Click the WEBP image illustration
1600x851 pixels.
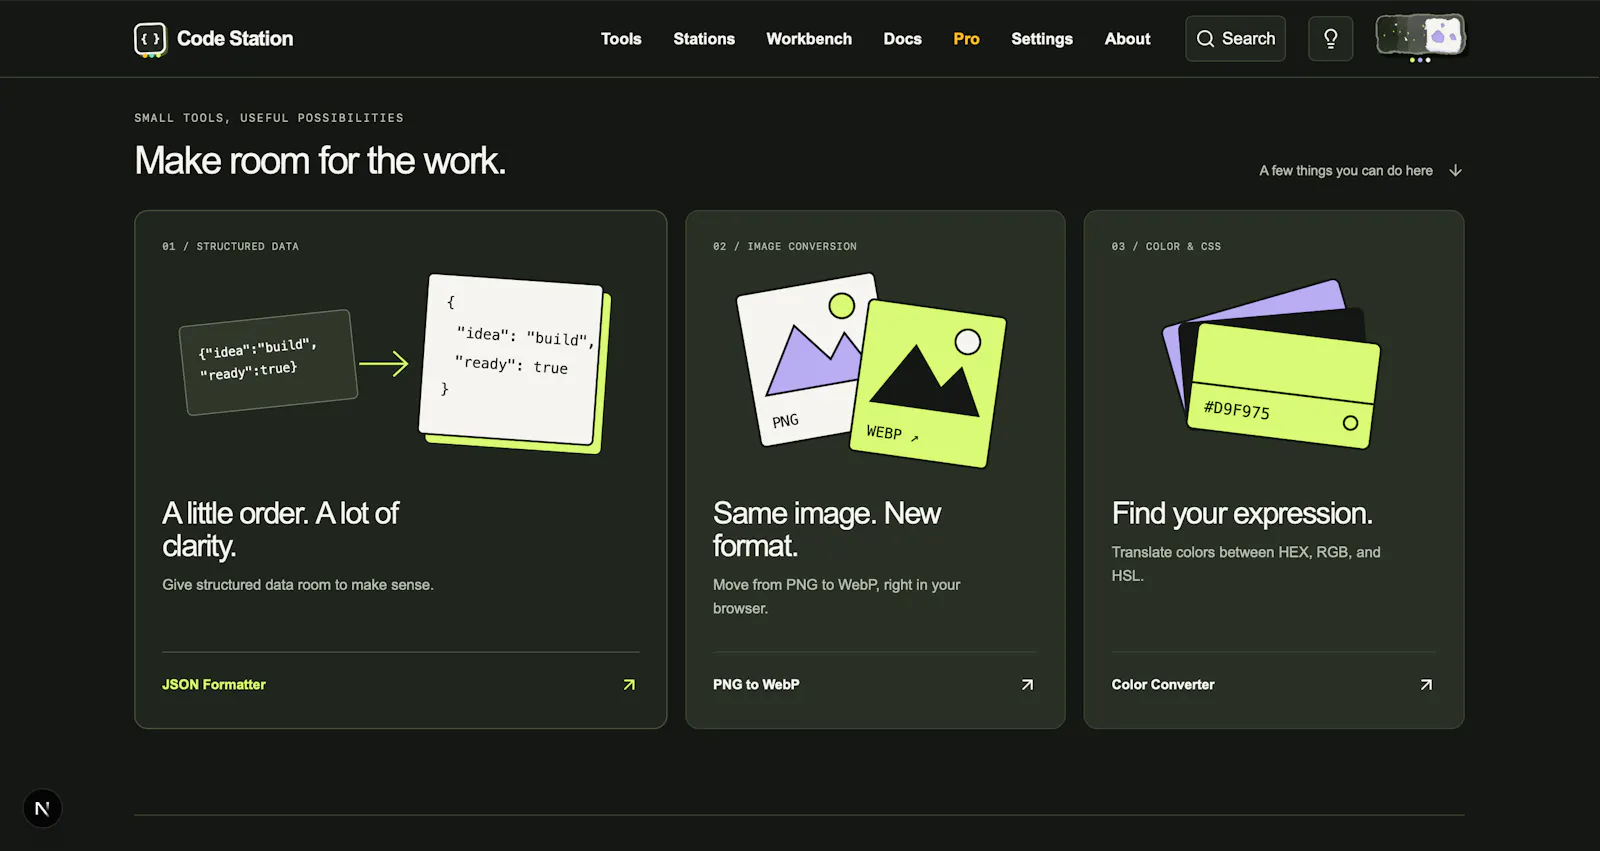click(928, 384)
